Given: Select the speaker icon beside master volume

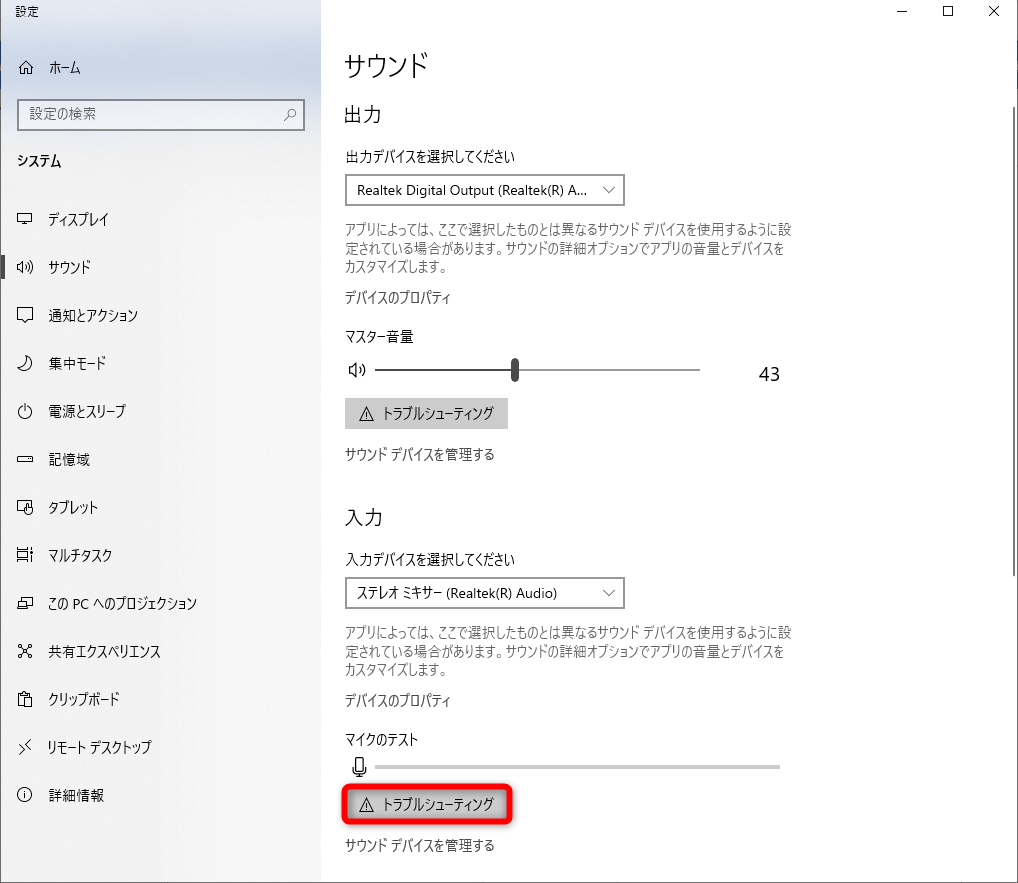Looking at the screenshot, I should tap(356, 369).
